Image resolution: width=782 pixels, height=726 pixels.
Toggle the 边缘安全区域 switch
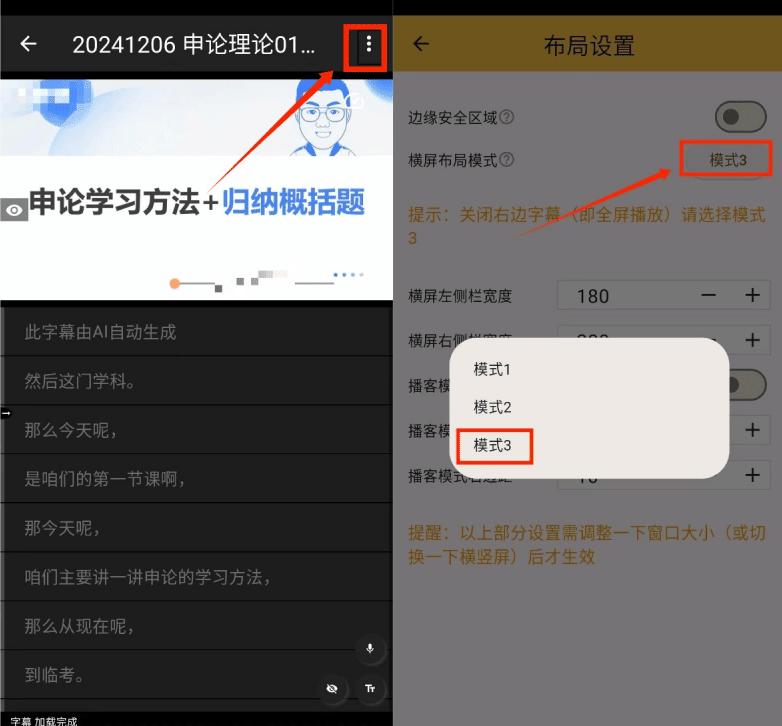(740, 118)
